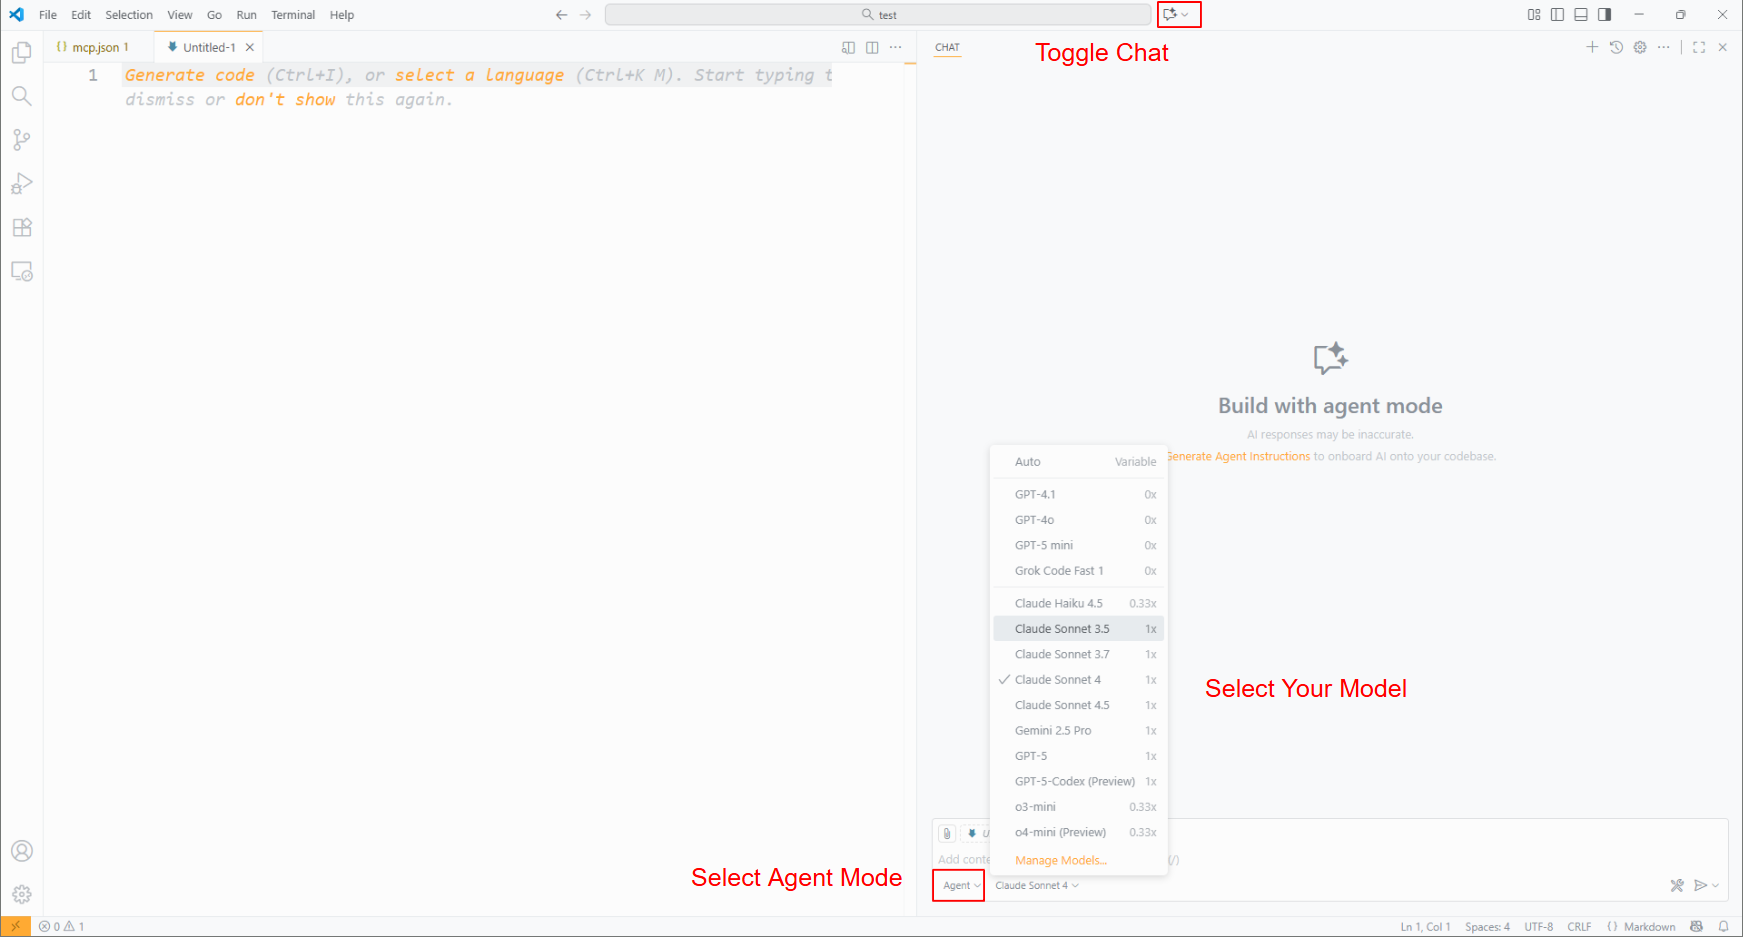
Task: Select Claude Sonnet 4.5 from model list
Action: (1061, 705)
